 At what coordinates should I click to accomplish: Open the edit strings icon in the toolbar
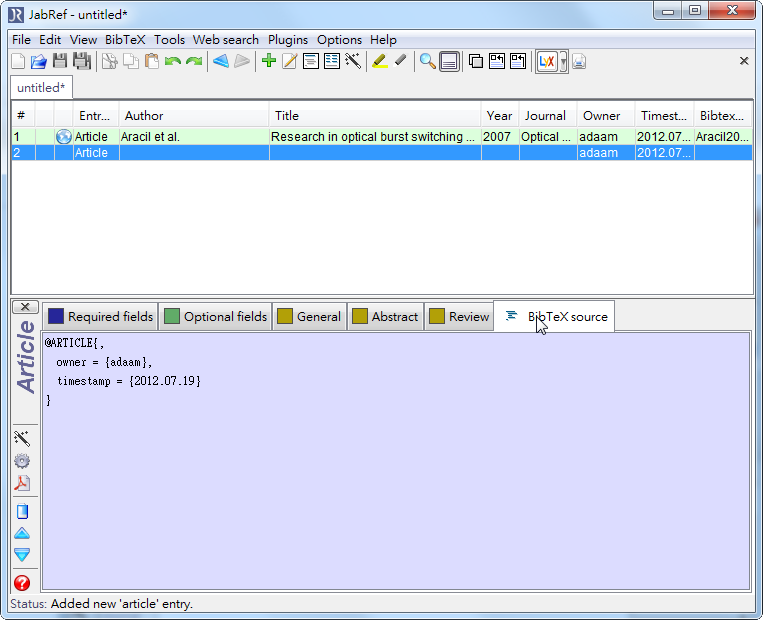pos(332,61)
